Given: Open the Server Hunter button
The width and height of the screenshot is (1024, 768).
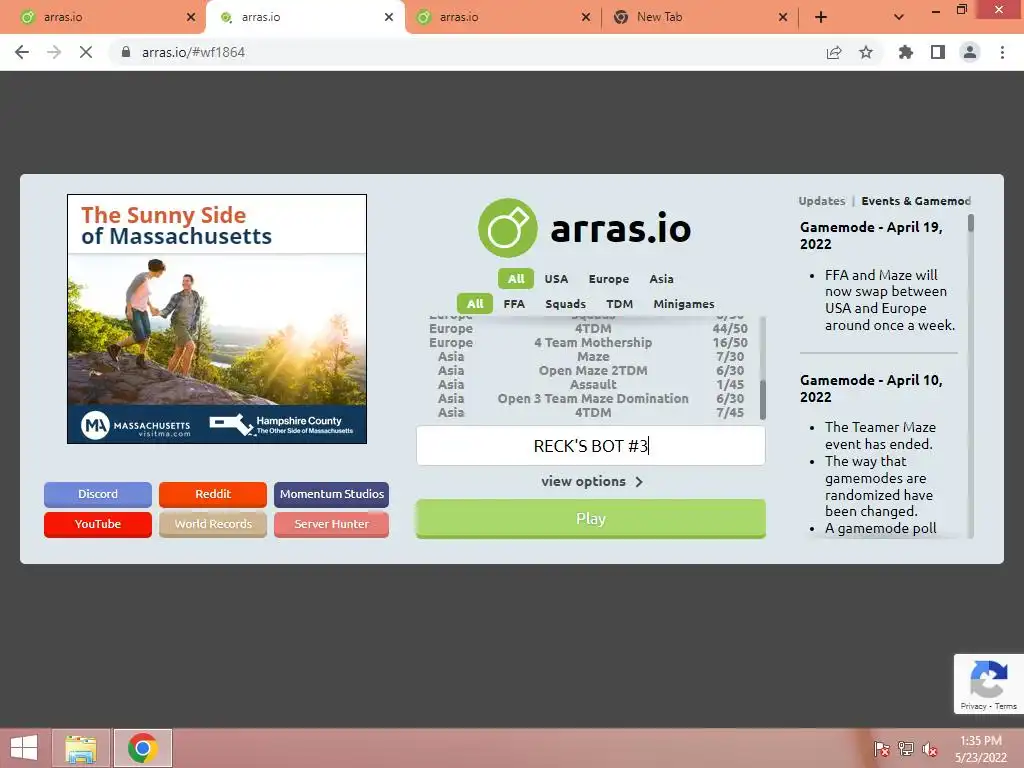Looking at the screenshot, I should (332, 524).
